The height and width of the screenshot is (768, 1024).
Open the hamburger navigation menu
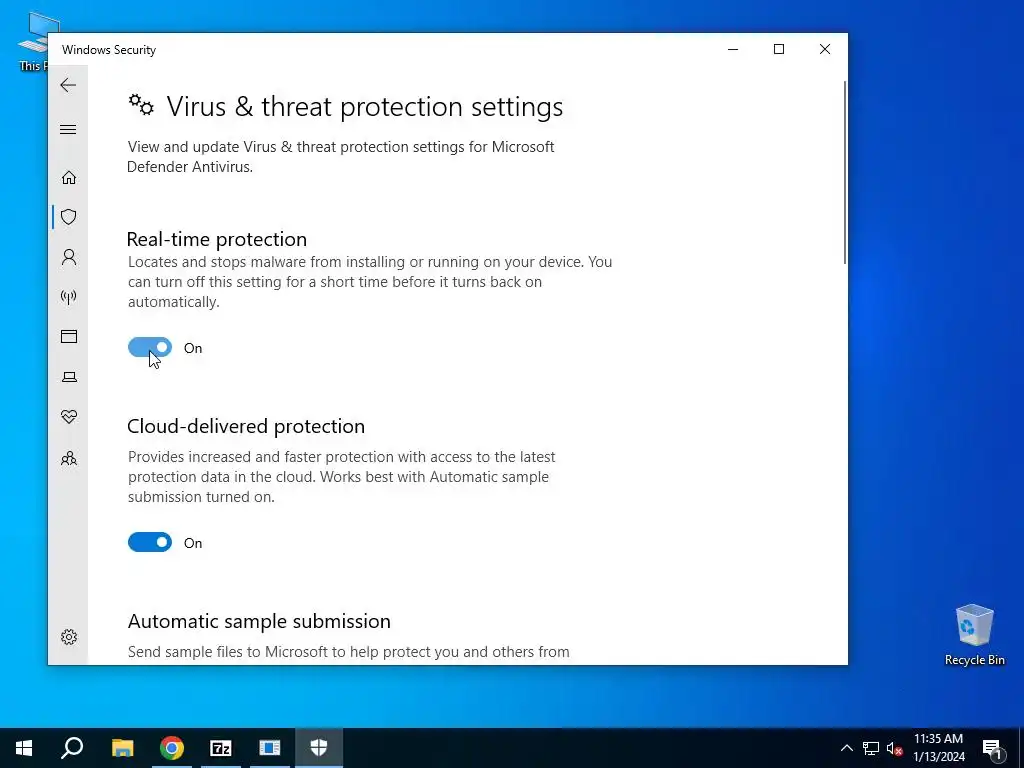coord(68,129)
